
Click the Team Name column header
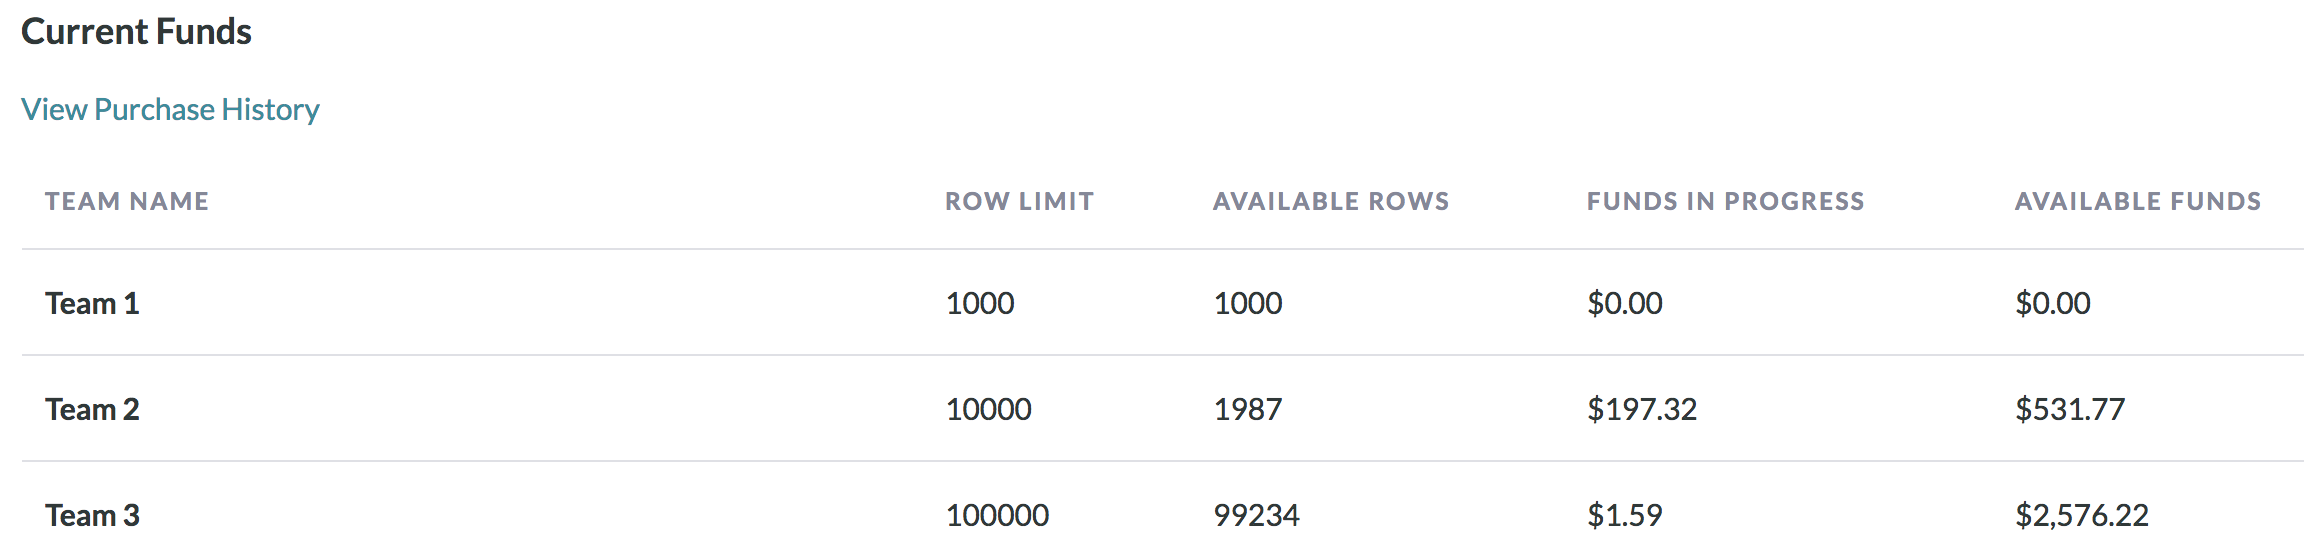click(127, 201)
